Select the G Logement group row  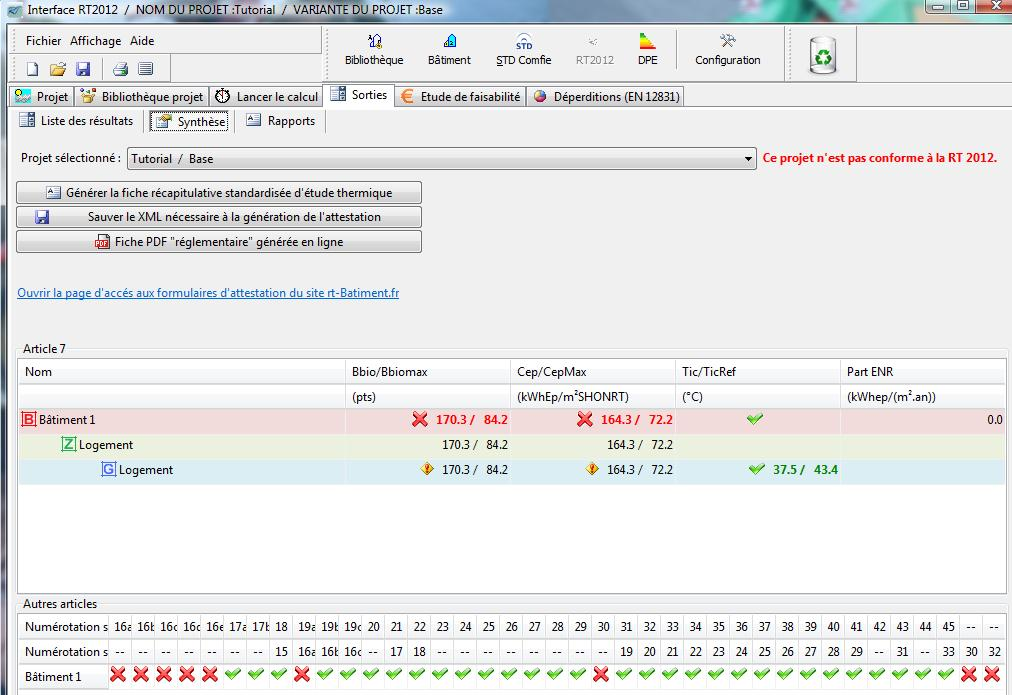point(511,470)
